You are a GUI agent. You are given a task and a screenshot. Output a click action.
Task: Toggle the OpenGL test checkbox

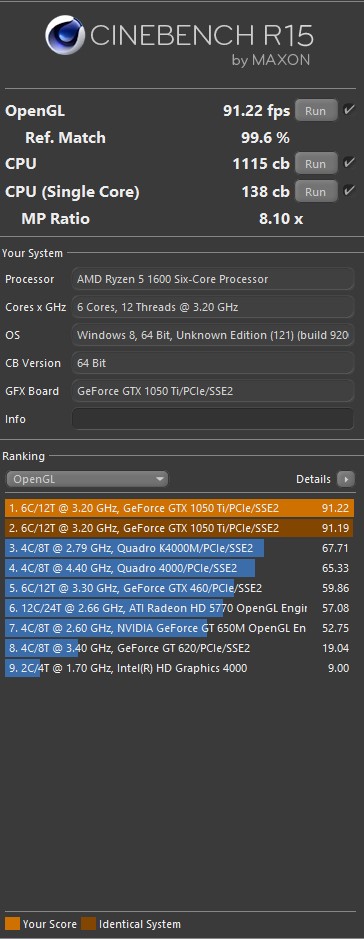coord(348,110)
